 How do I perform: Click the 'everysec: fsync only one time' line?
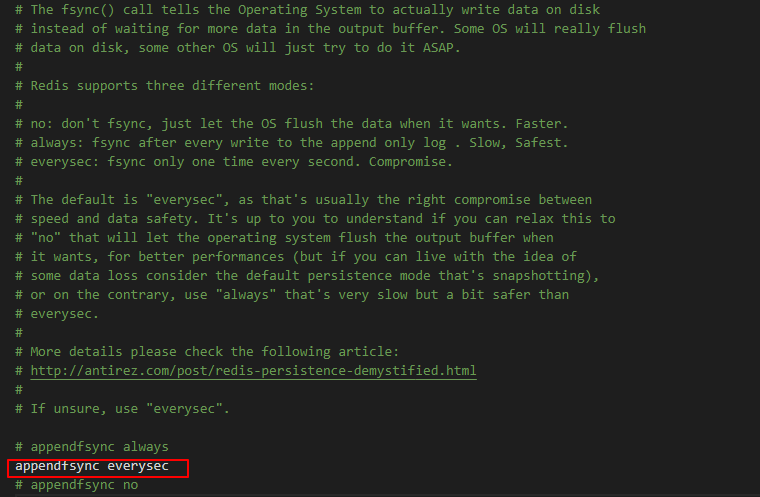(x=234, y=162)
